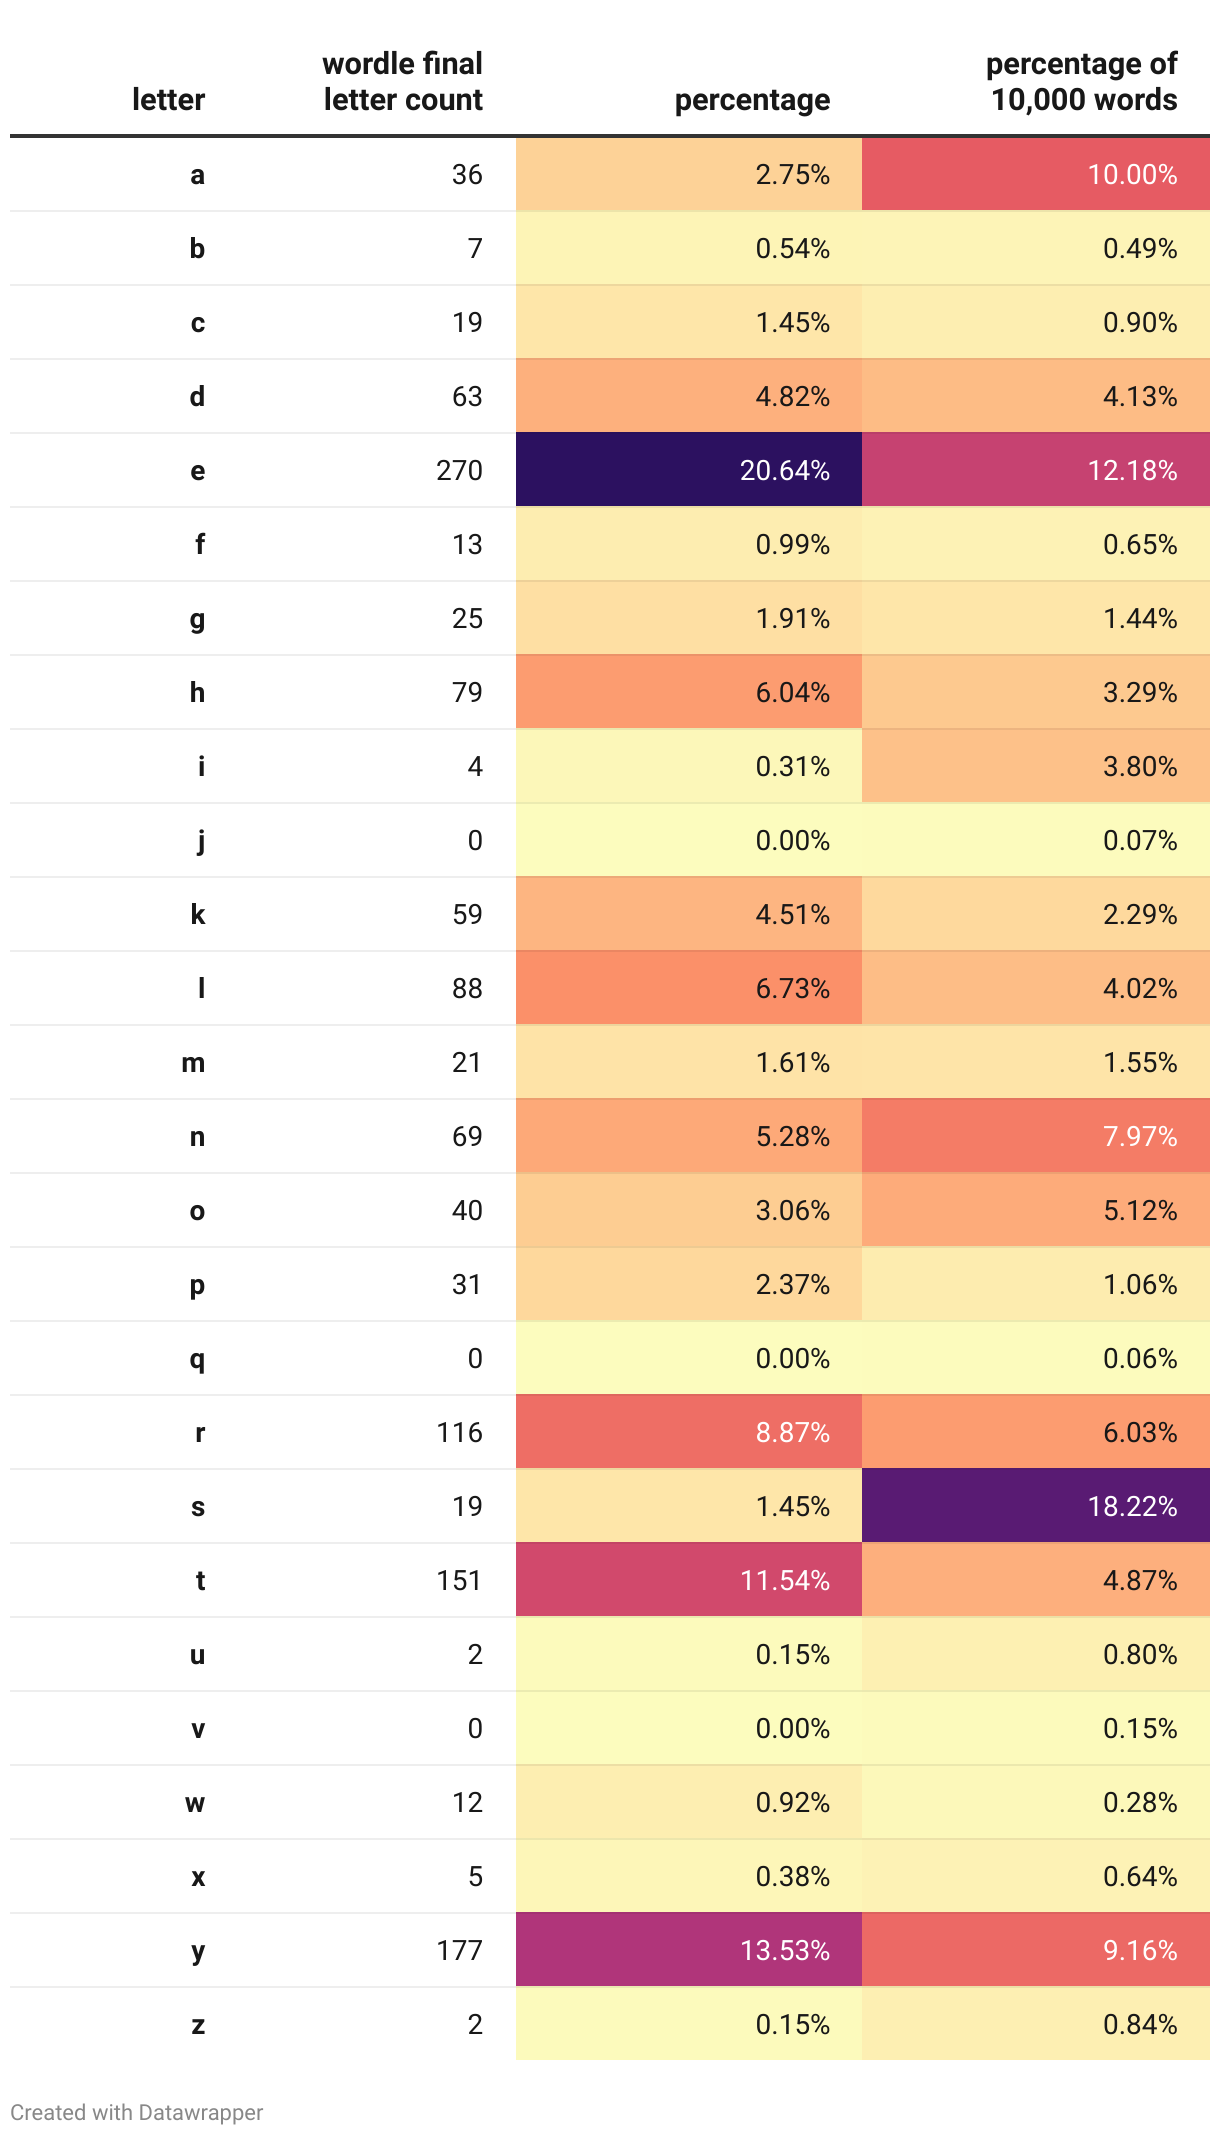
Task: Select the dark purple 20.64% cell
Action: 689,470
